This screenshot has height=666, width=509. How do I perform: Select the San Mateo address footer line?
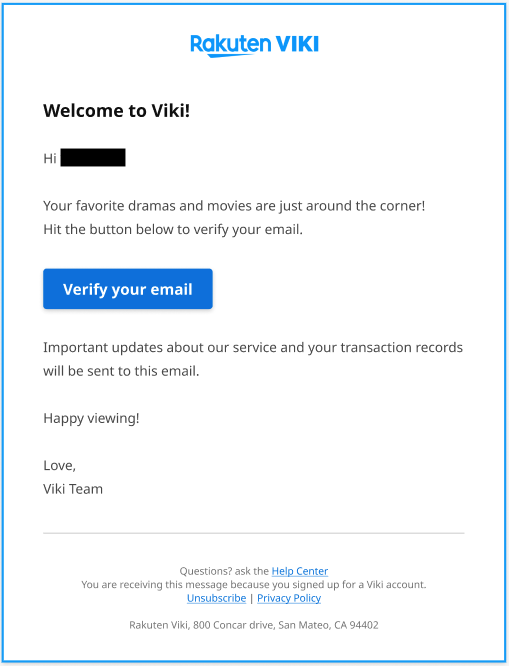[254, 625]
